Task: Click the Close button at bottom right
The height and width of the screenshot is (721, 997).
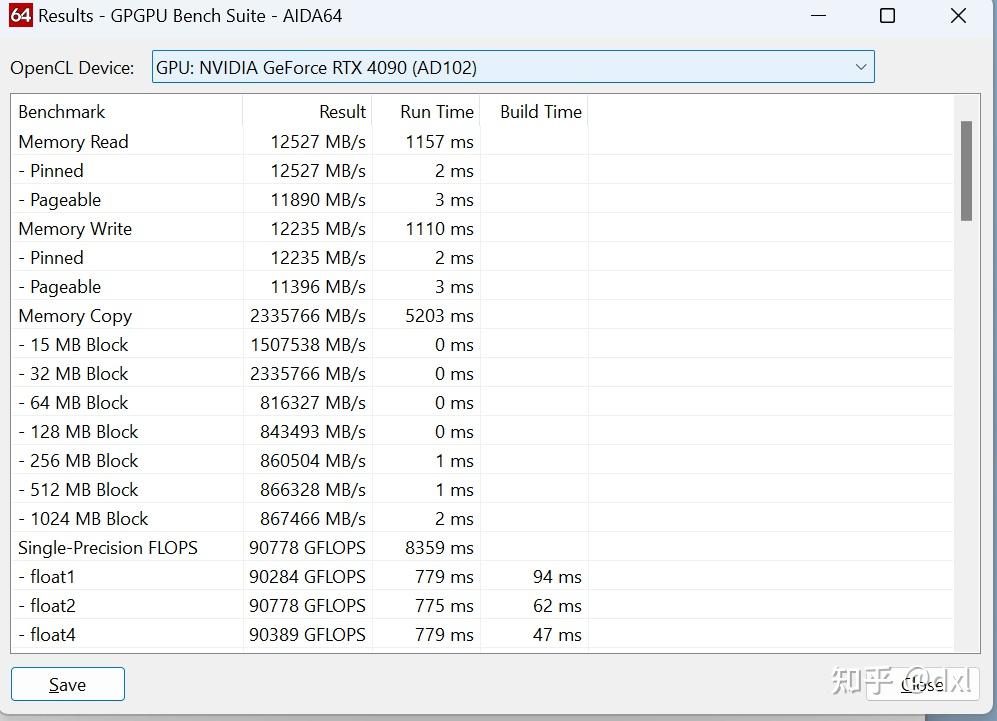Action: (922, 684)
